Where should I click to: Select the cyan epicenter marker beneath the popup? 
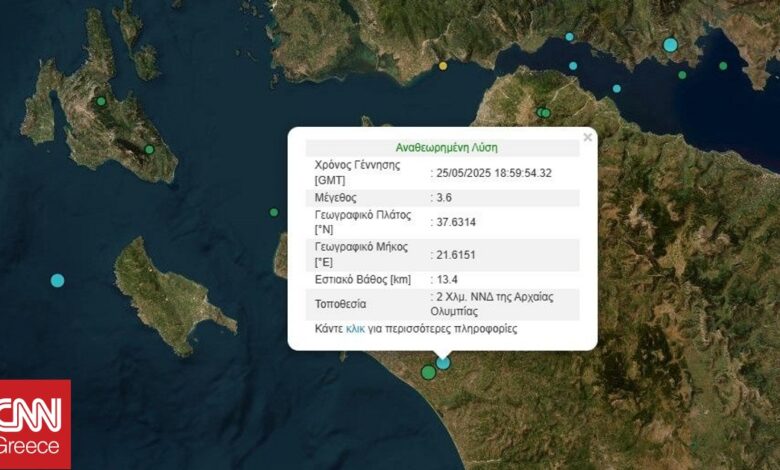point(443,362)
